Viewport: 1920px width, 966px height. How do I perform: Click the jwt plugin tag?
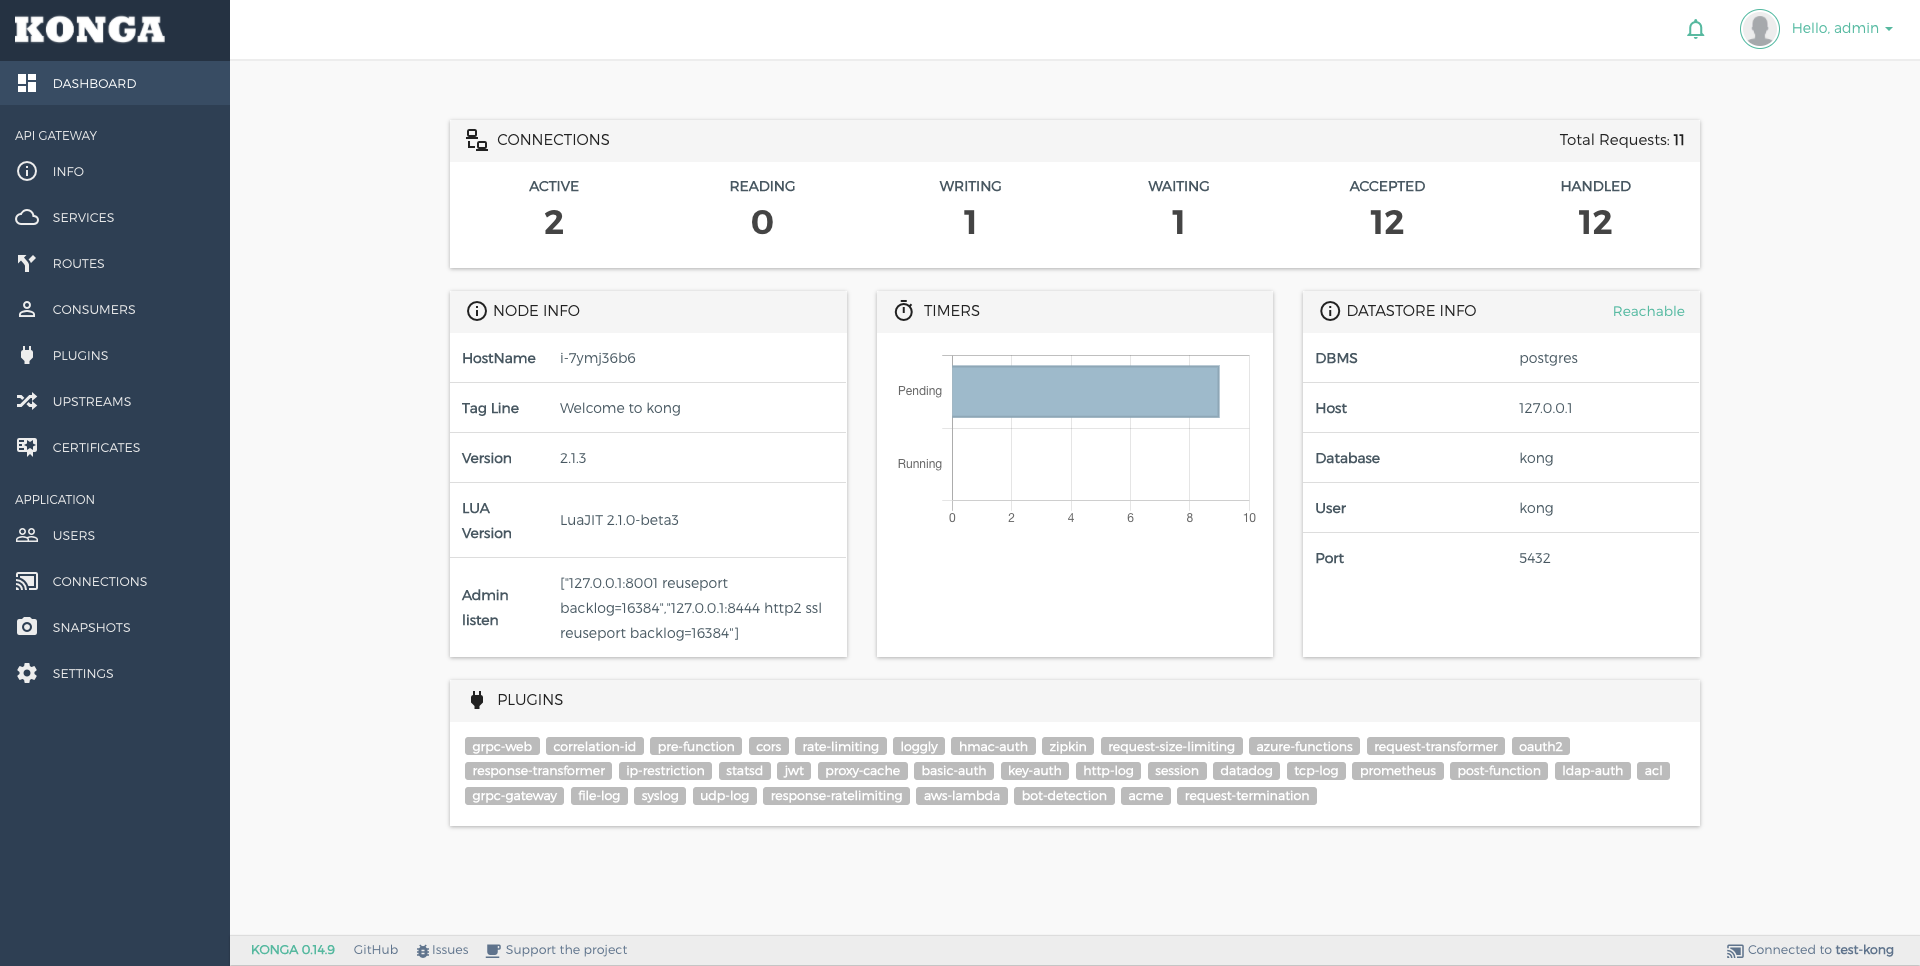coord(794,771)
